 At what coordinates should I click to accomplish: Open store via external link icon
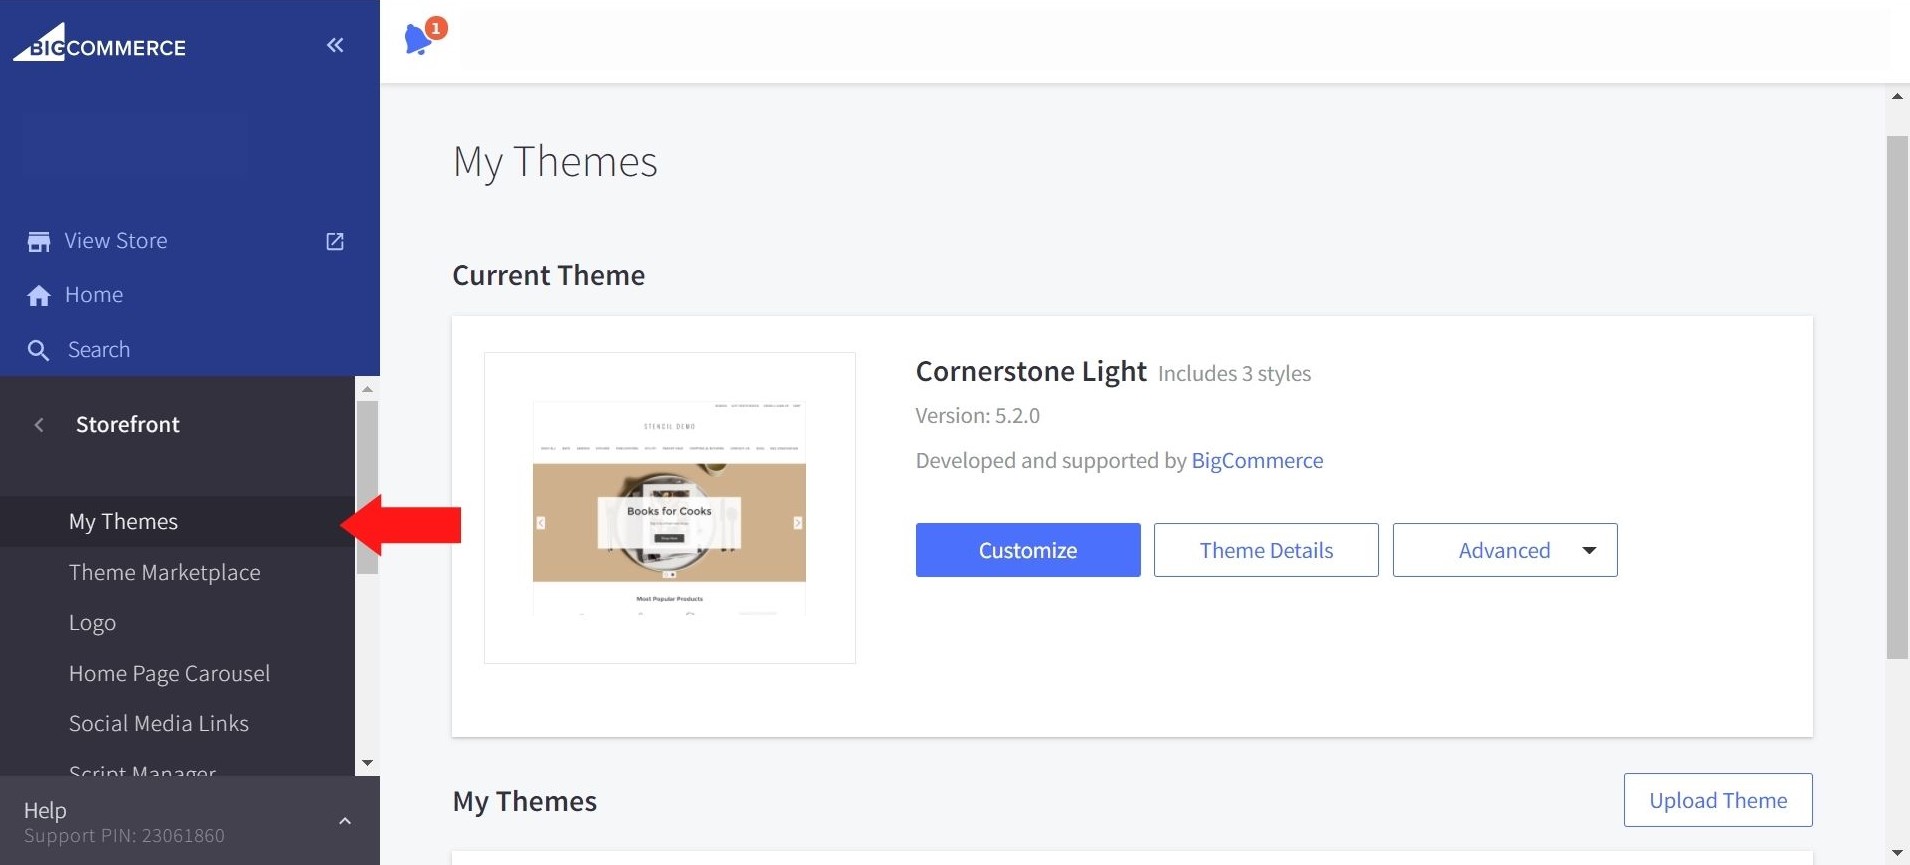pos(335,242)
